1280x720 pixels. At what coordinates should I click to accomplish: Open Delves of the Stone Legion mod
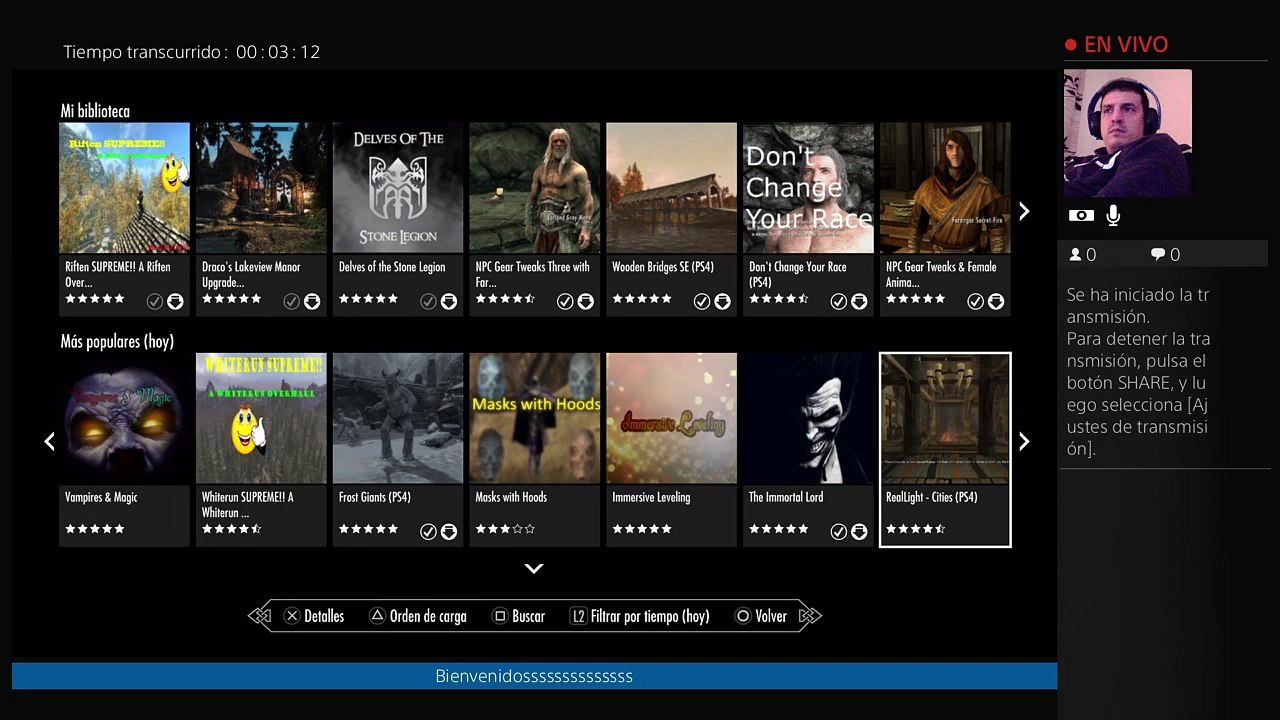[398, 188]
